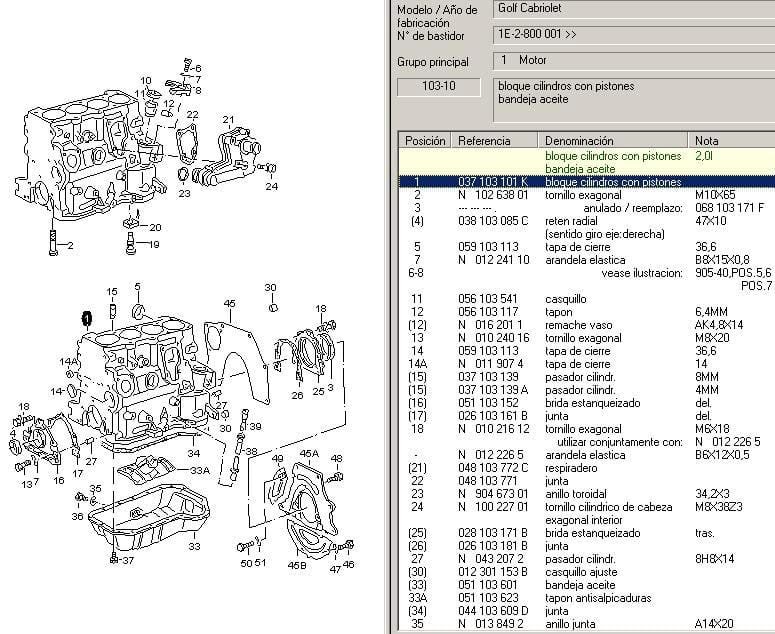Click callout 45 in the lower diagram
Viewport: 775px width, 634px height.
pyautogui.click(x=229, y=303)
